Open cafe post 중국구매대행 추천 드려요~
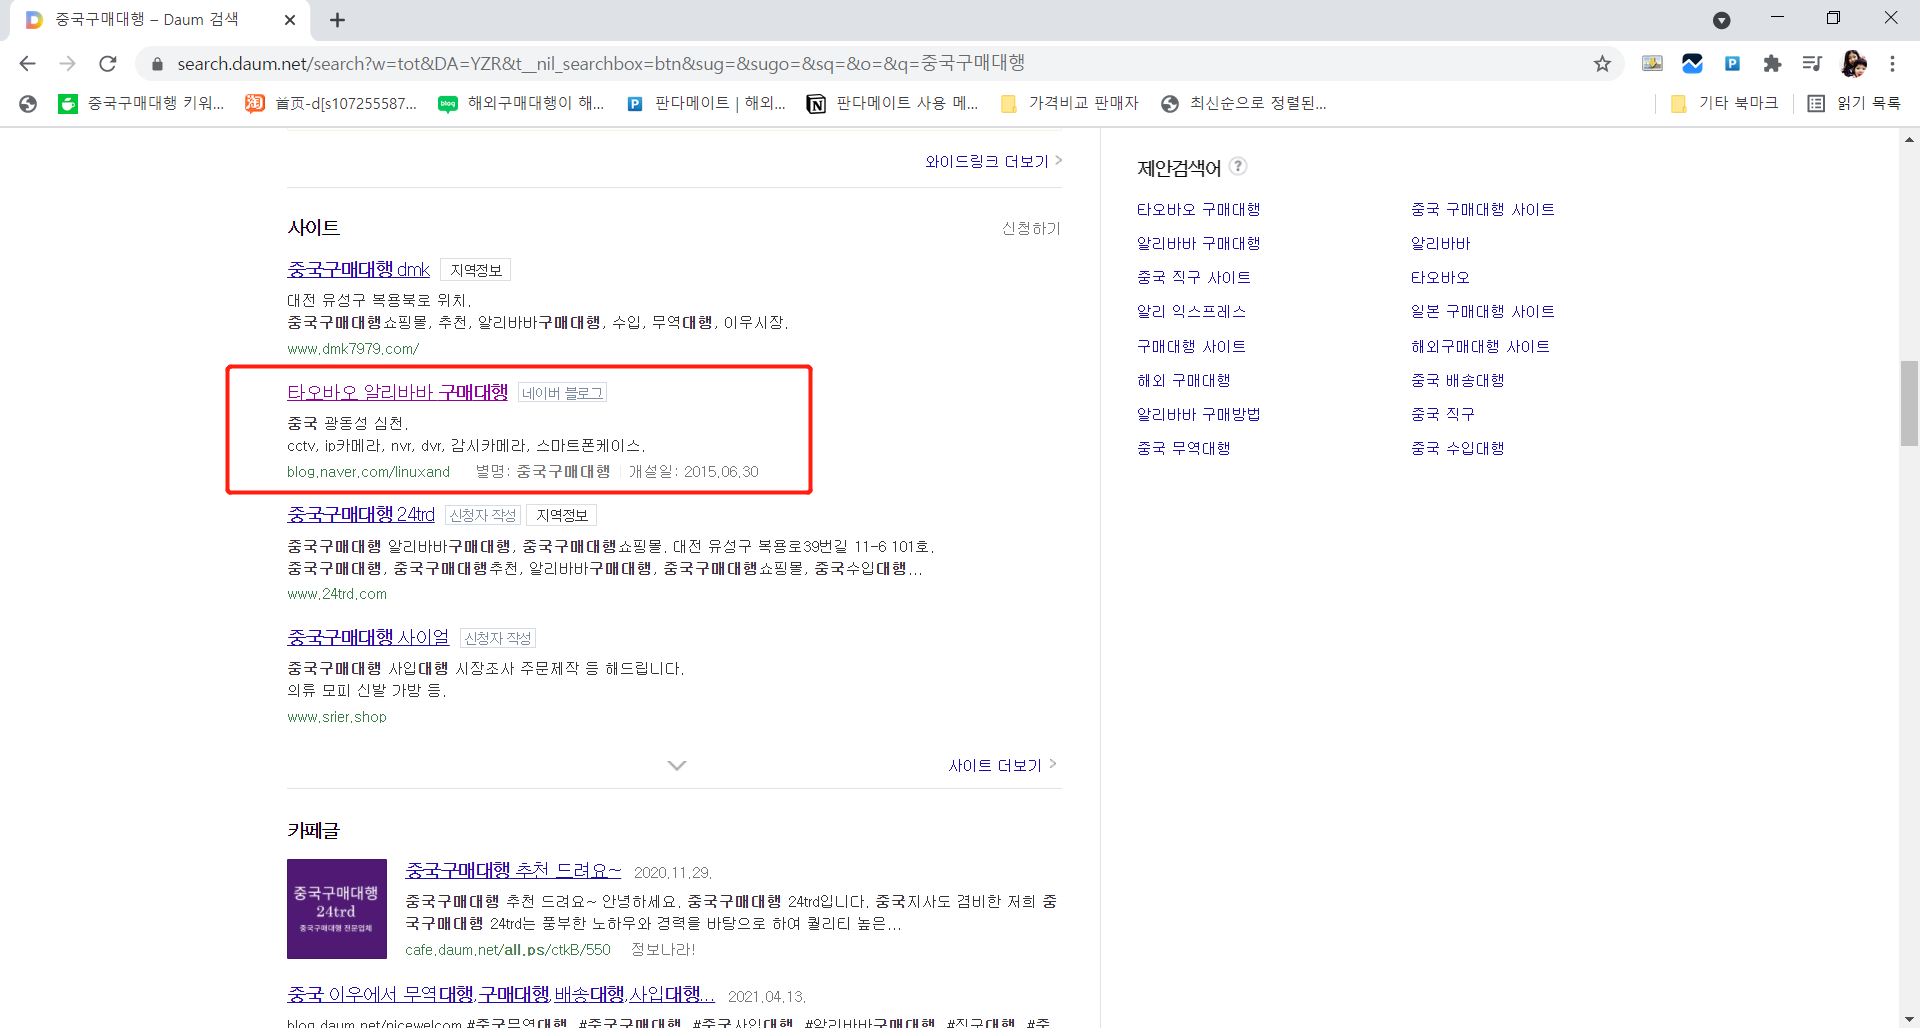The image size is (1920, 1028). 513,870
